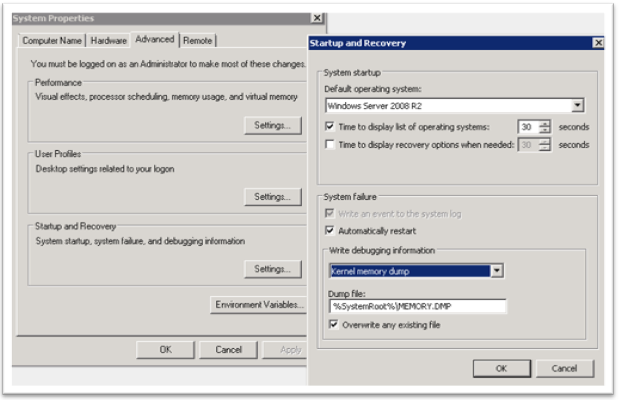620x400 pixels.
Task: Open Performance Settings button
Action: [272, 125]
